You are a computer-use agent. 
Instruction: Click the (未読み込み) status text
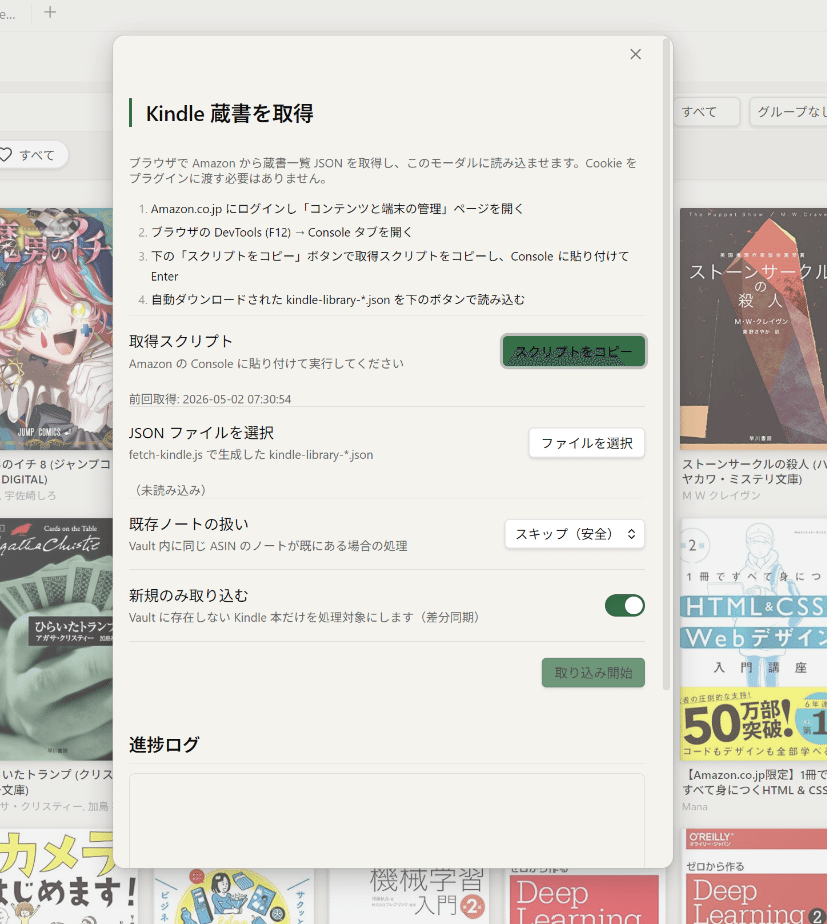point(170,490)
